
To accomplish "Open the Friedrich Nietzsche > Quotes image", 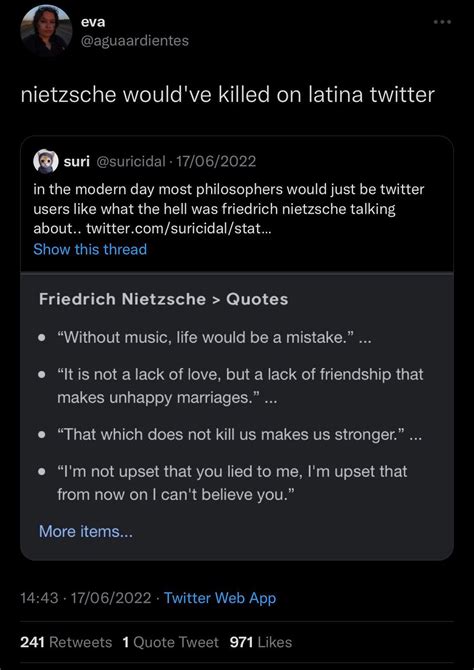I will coord(237,416).
